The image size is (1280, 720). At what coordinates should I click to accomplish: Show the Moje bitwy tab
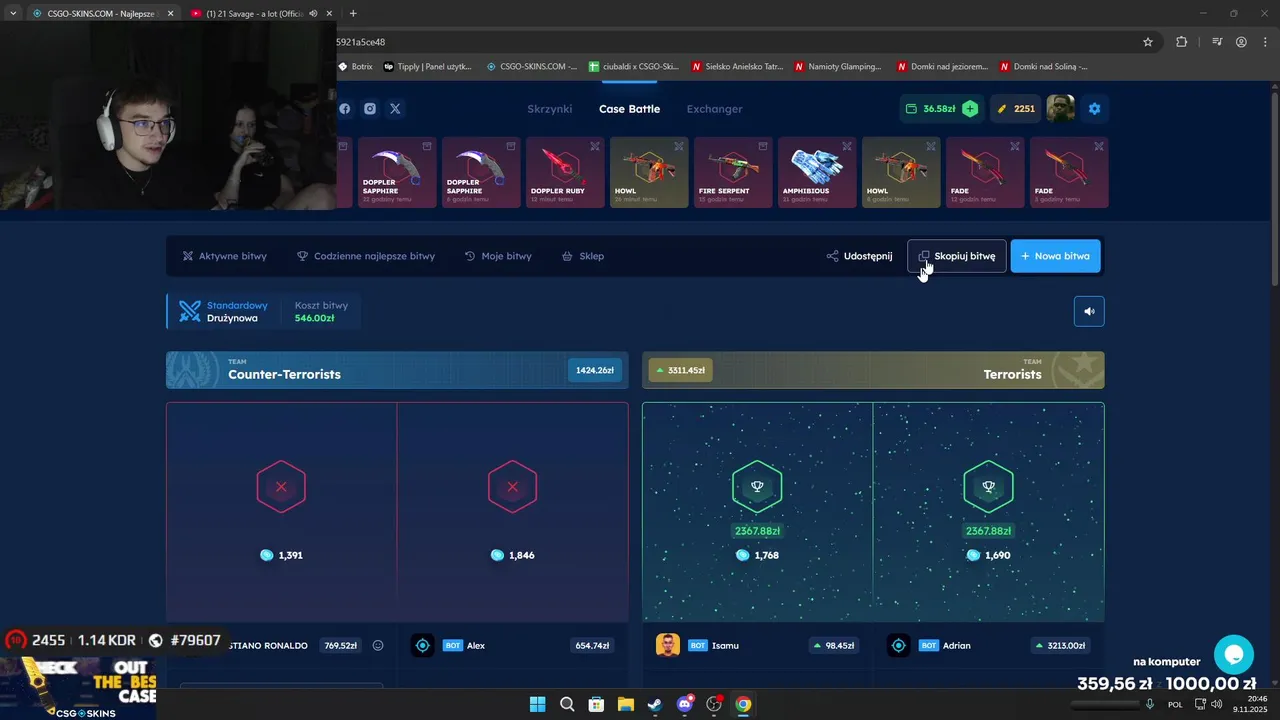click(498, 256)
